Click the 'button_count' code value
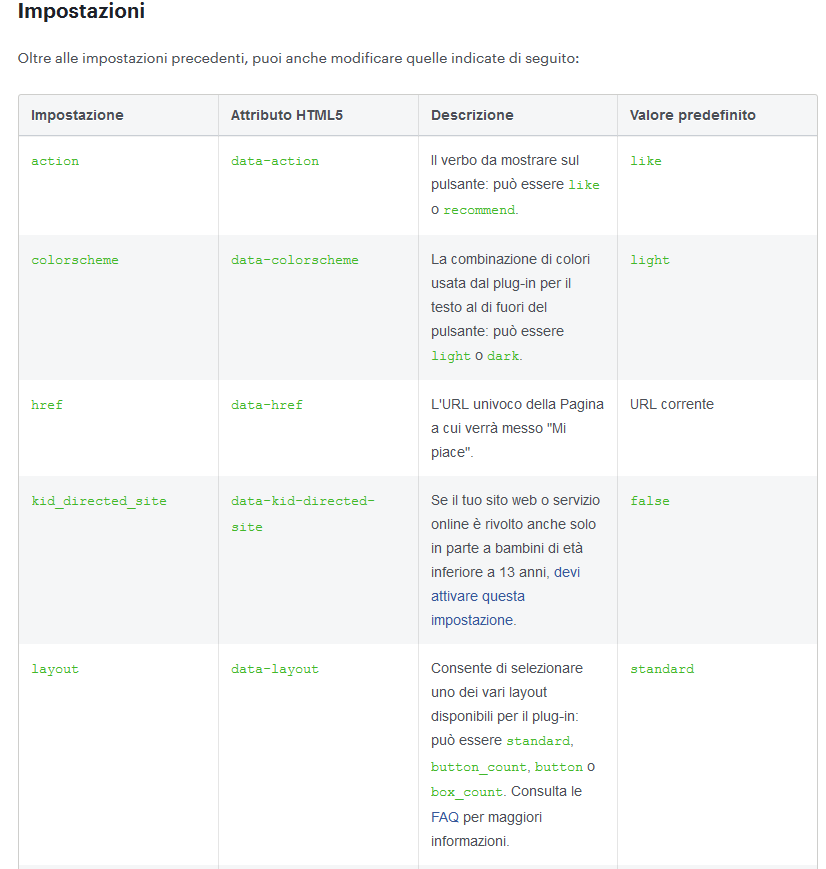826x869 pixels. [x=478, y=767]
